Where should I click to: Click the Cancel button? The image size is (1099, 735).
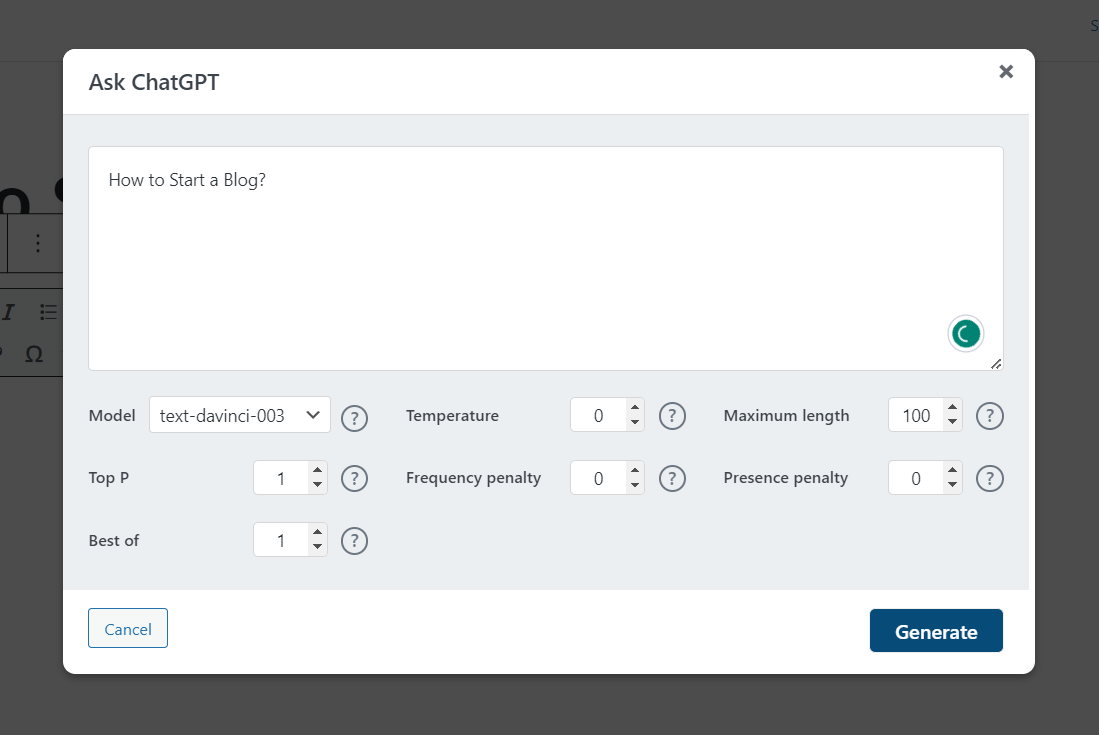tap(128, 628)
